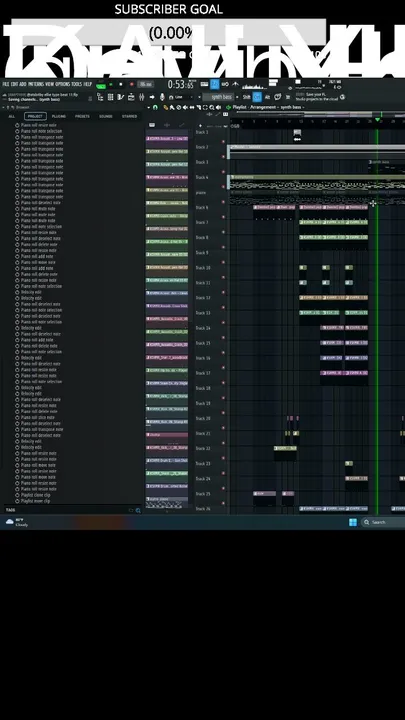Open the EDIT menu

pyautogui.click(x=15, y=84)
